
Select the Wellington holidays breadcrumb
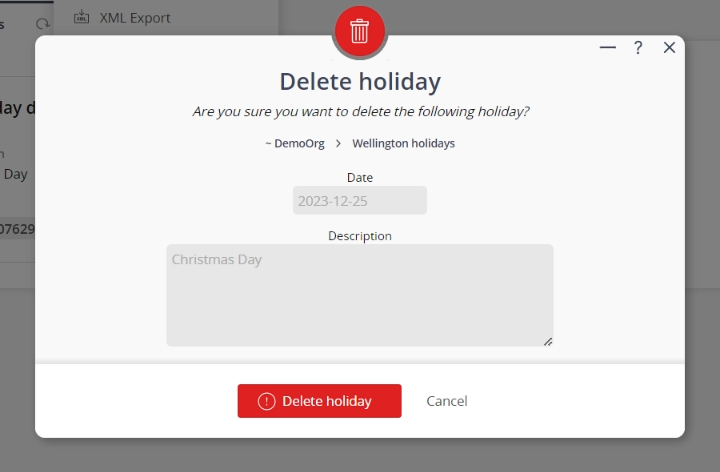click(x=404, y=143)
